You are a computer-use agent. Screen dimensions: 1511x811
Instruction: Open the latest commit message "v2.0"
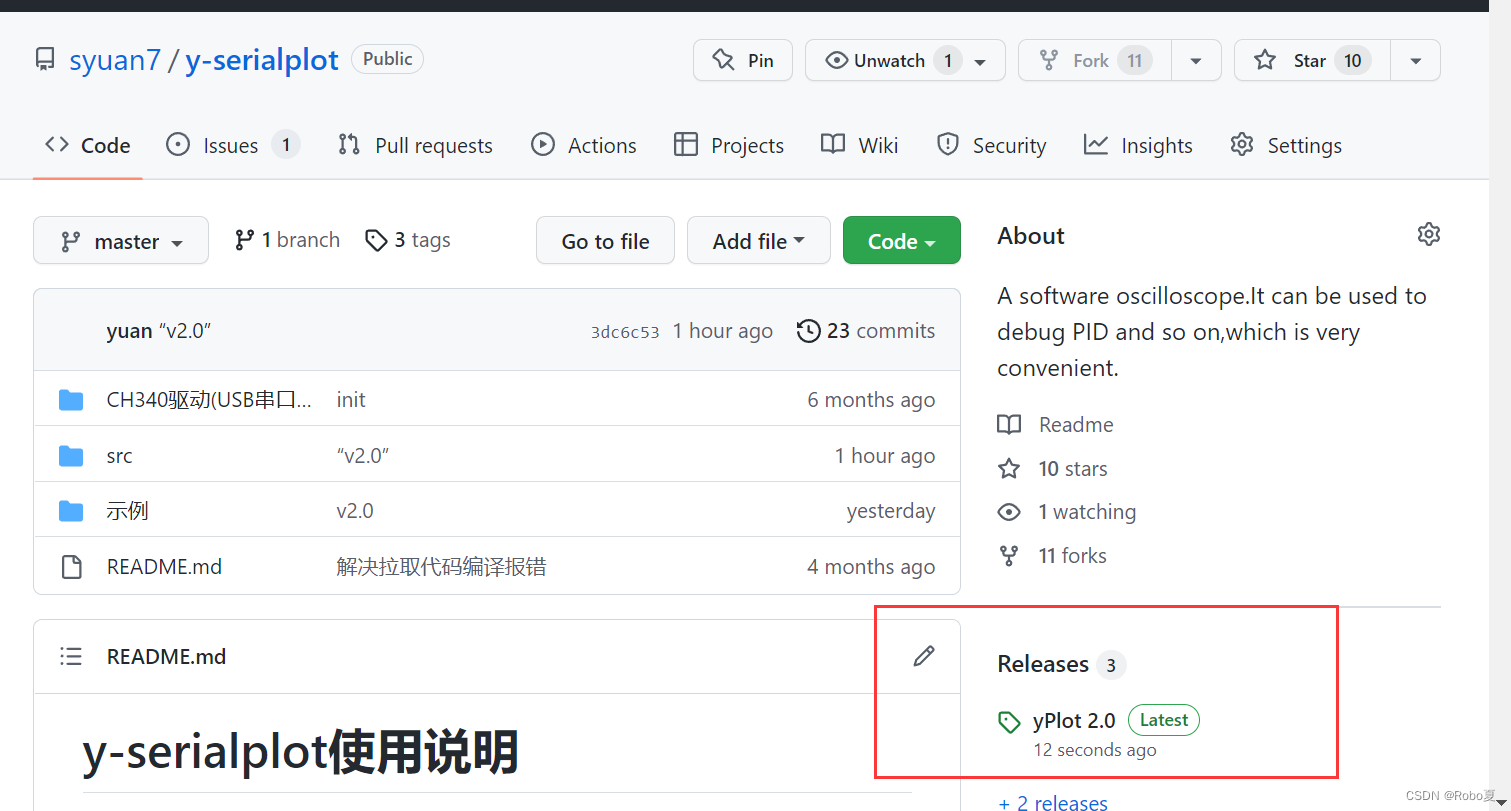[185, 331]
